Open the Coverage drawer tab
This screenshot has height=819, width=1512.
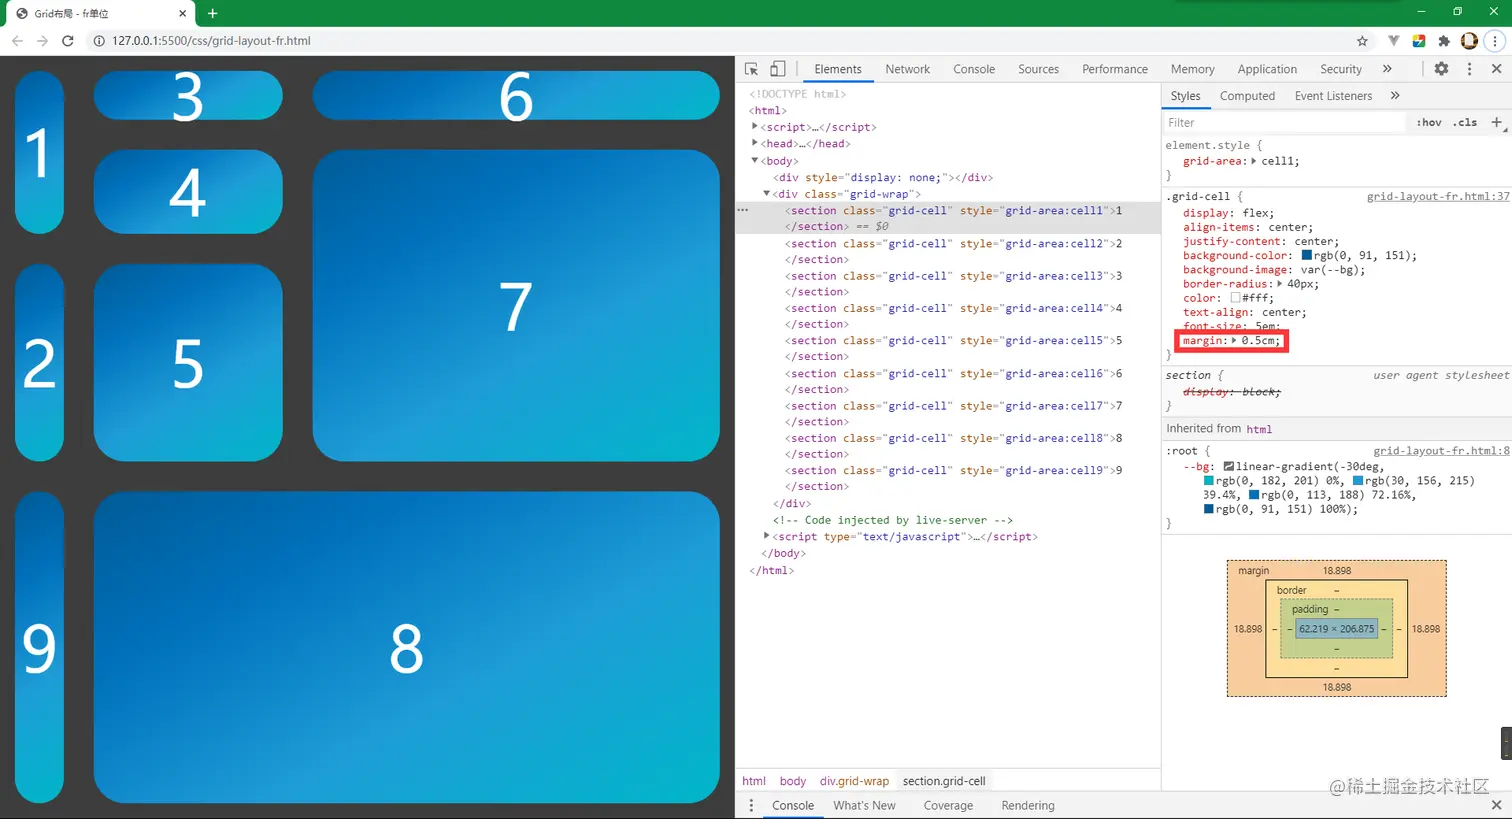pos(948,805)
